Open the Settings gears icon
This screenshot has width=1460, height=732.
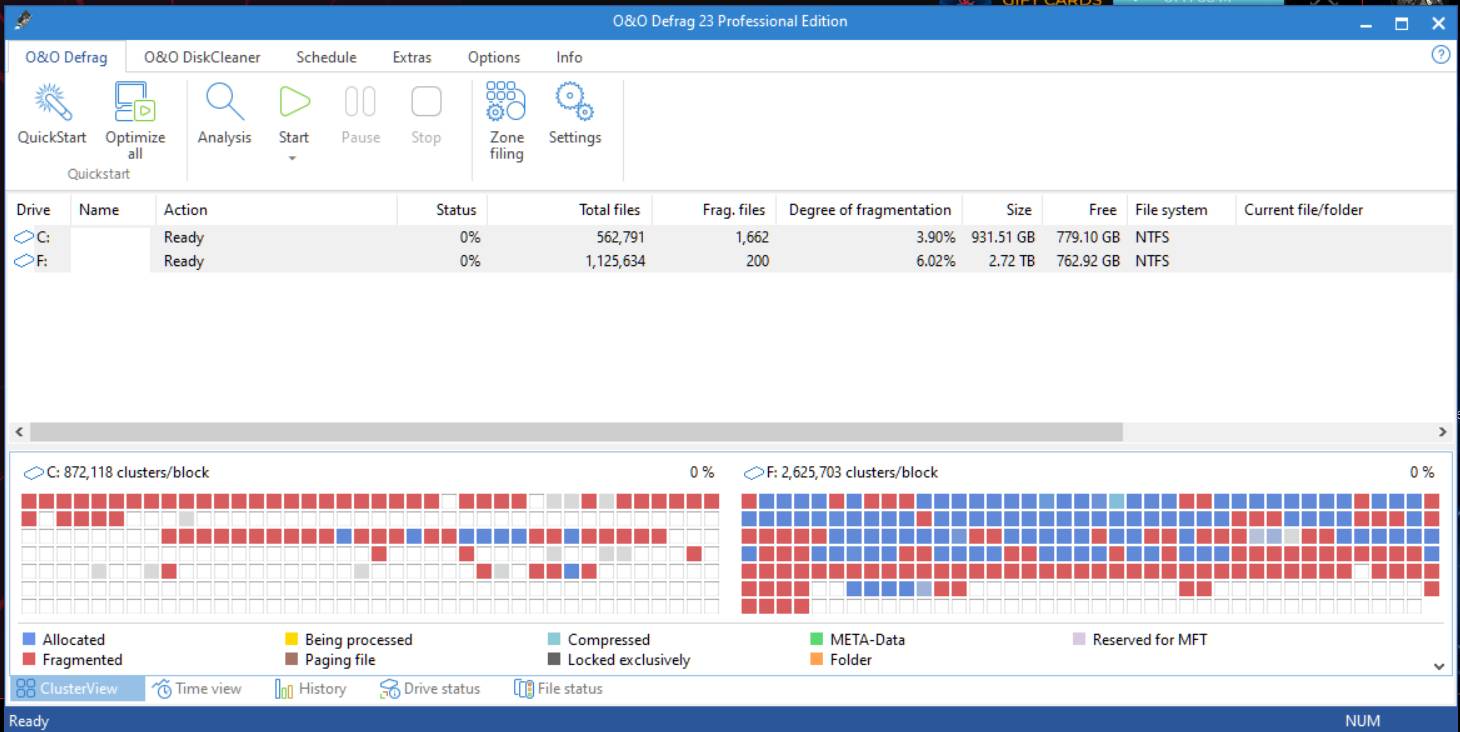[574, 102]
